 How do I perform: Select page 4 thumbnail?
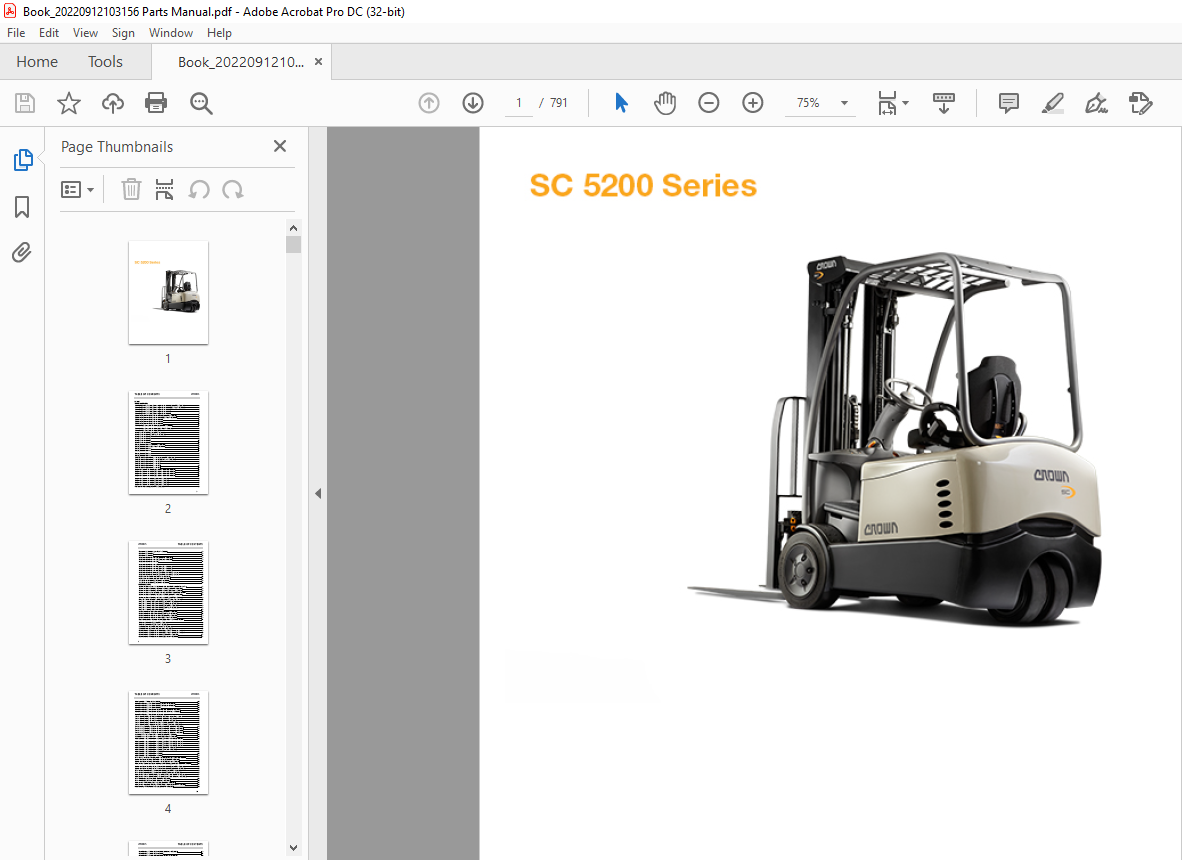pos(168,742)
